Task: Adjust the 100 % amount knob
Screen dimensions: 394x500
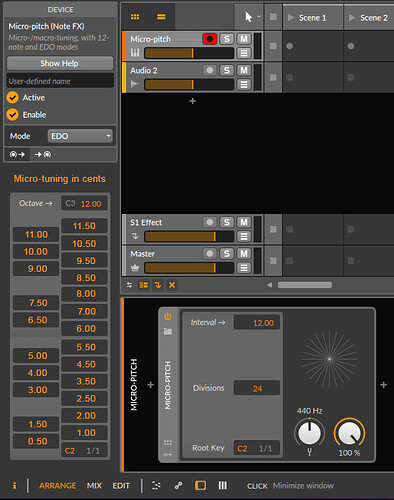Action: (349, 433)
